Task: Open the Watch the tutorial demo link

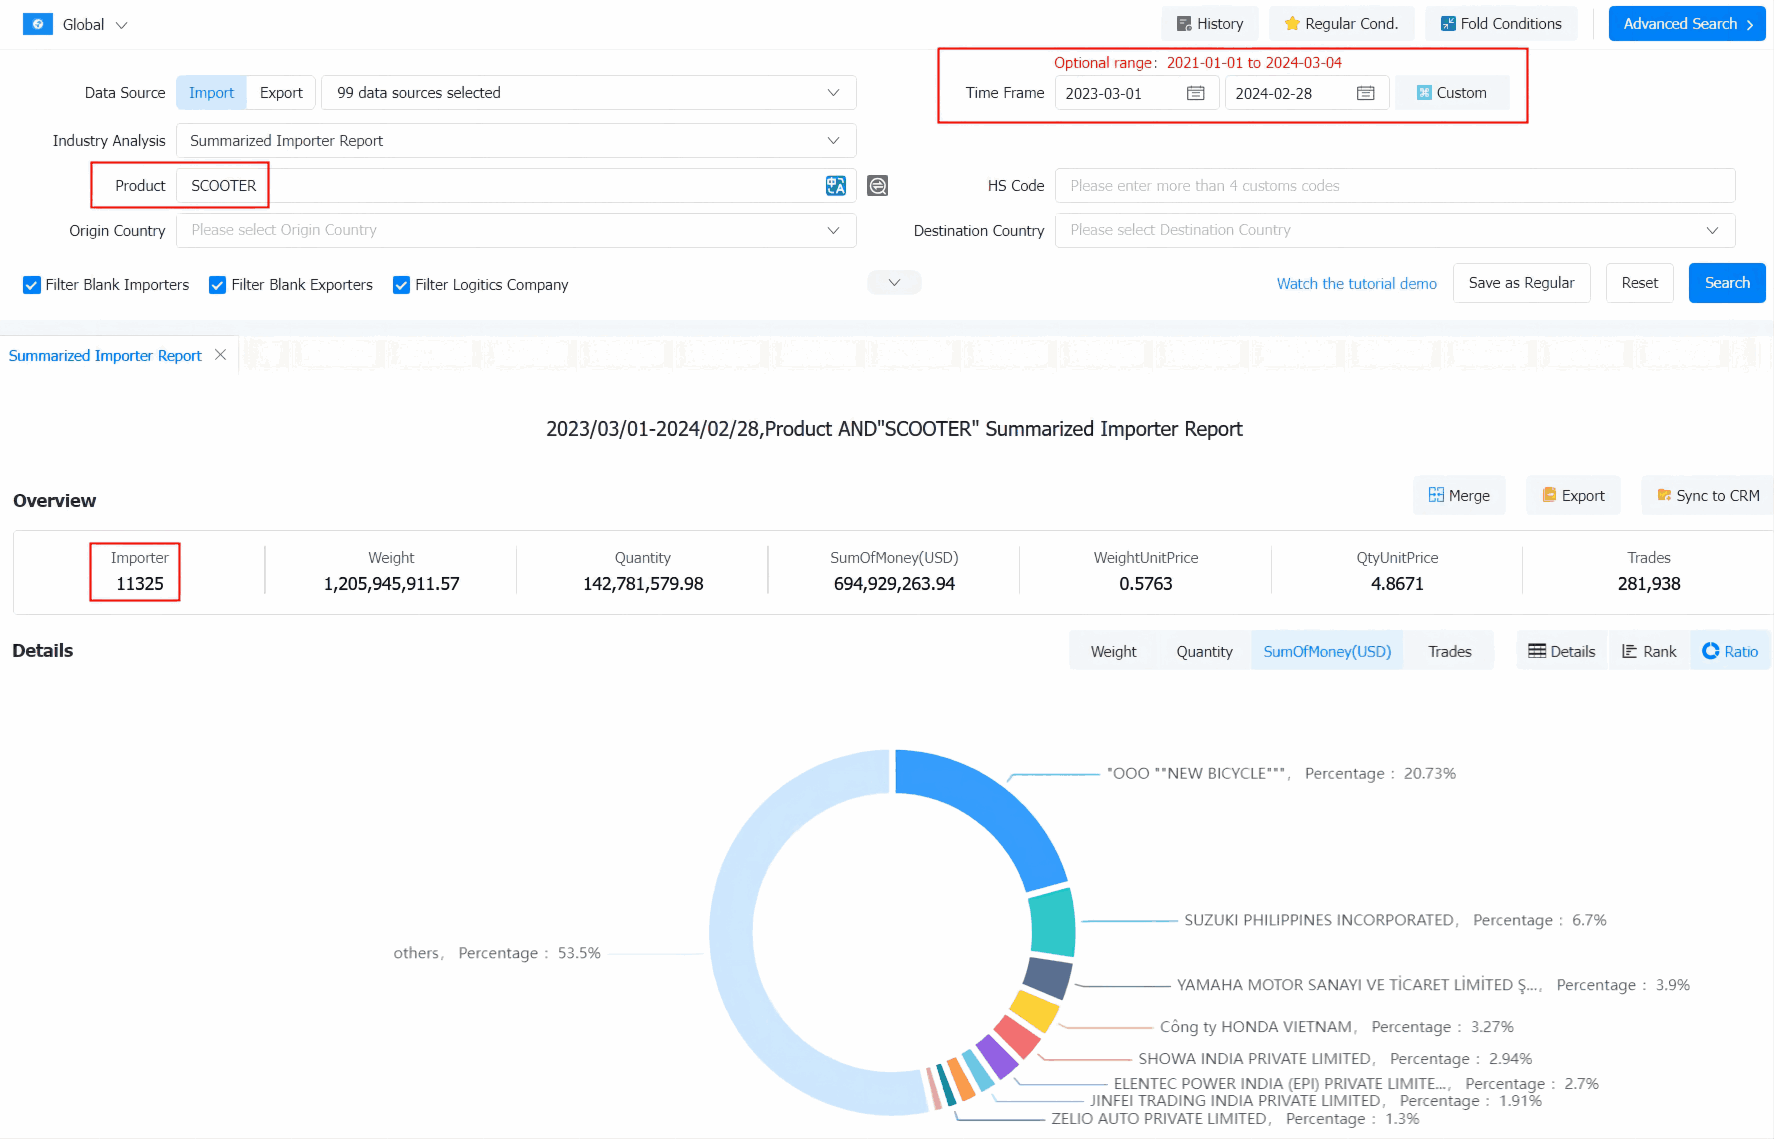Action: tap(1356, 284)
